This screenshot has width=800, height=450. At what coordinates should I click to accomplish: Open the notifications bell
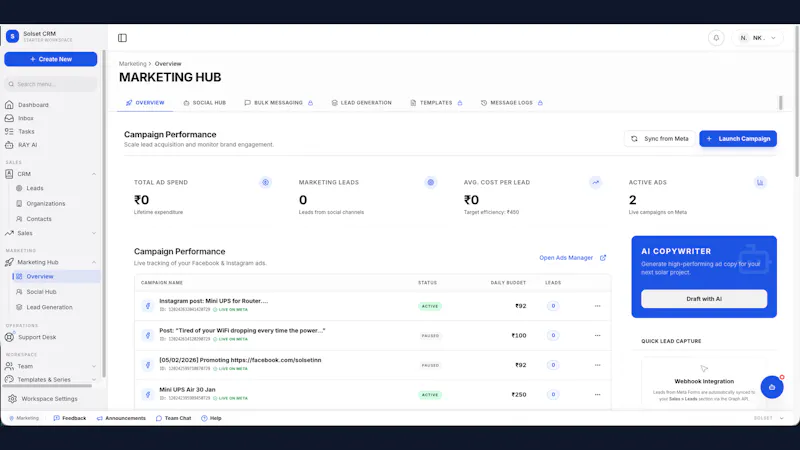click(716, 38)
